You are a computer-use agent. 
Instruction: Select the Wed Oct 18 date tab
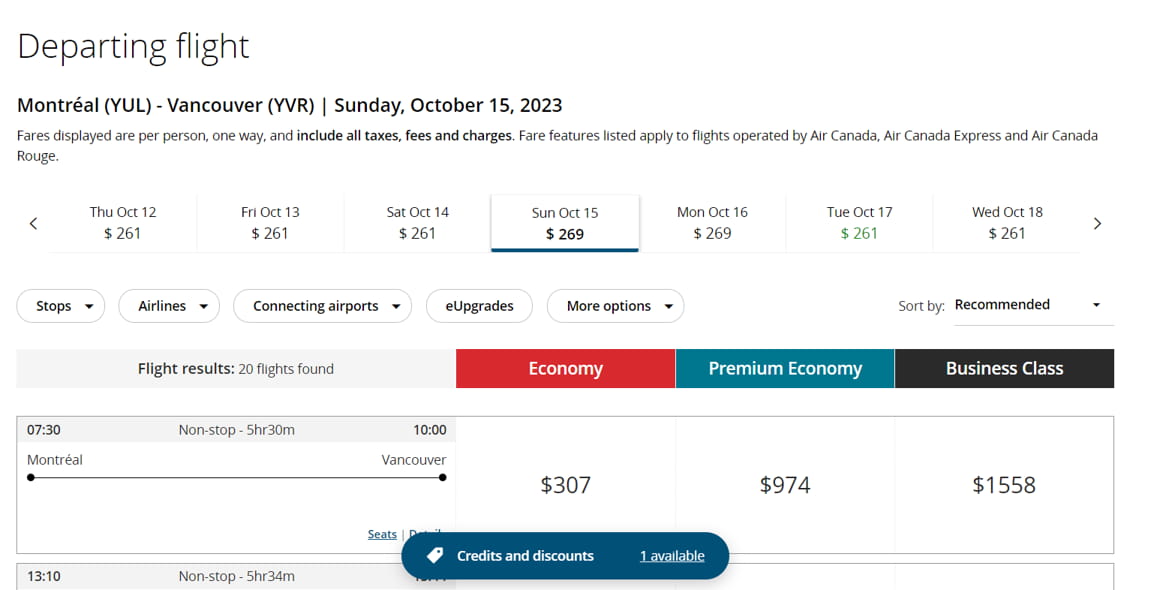tap(1007, 223)
